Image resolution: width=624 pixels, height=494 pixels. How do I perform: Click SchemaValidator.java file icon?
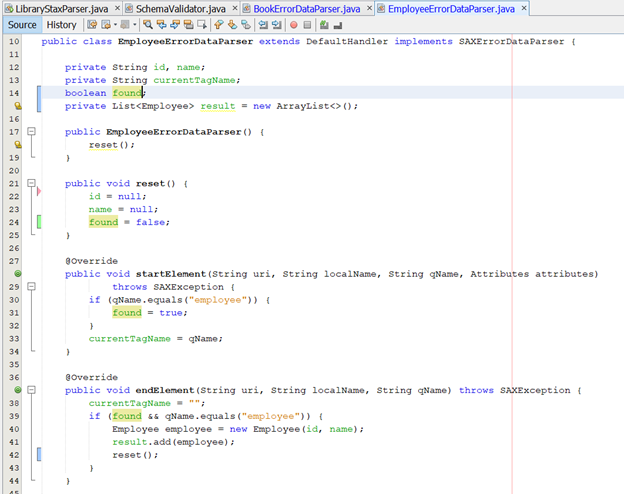coord(129,9)
